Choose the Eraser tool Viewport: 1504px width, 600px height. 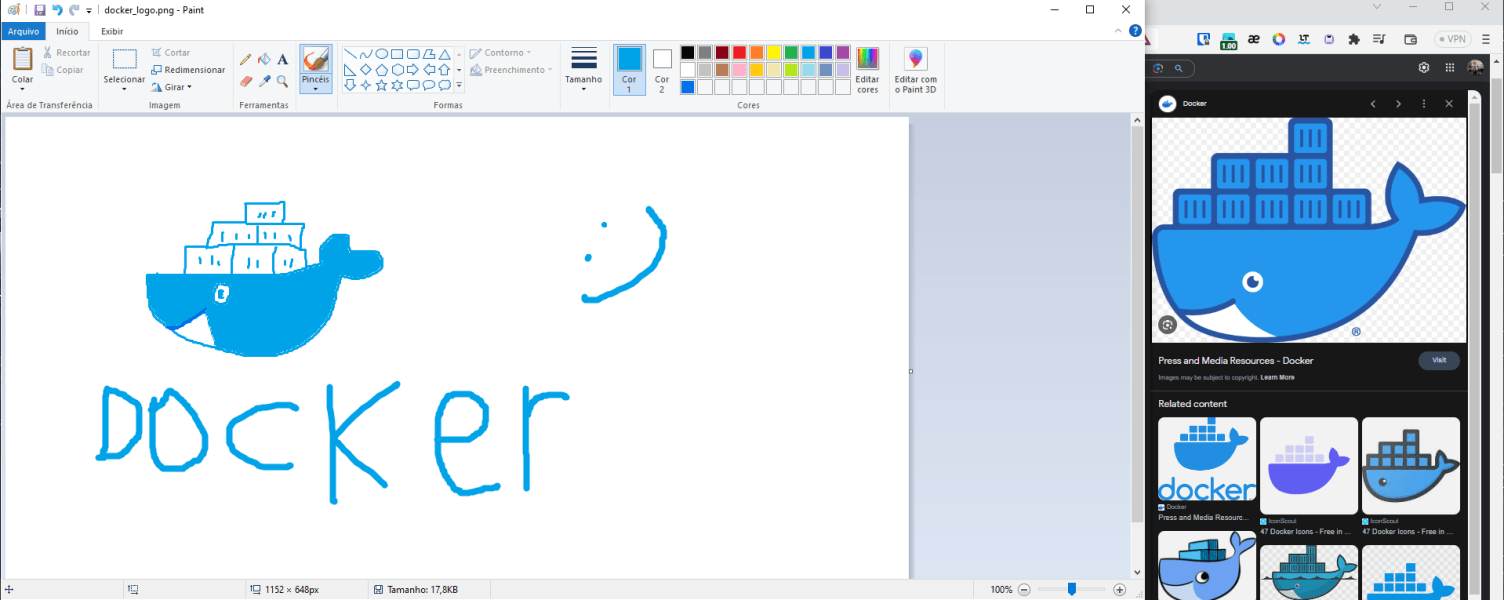click(246, 81)
